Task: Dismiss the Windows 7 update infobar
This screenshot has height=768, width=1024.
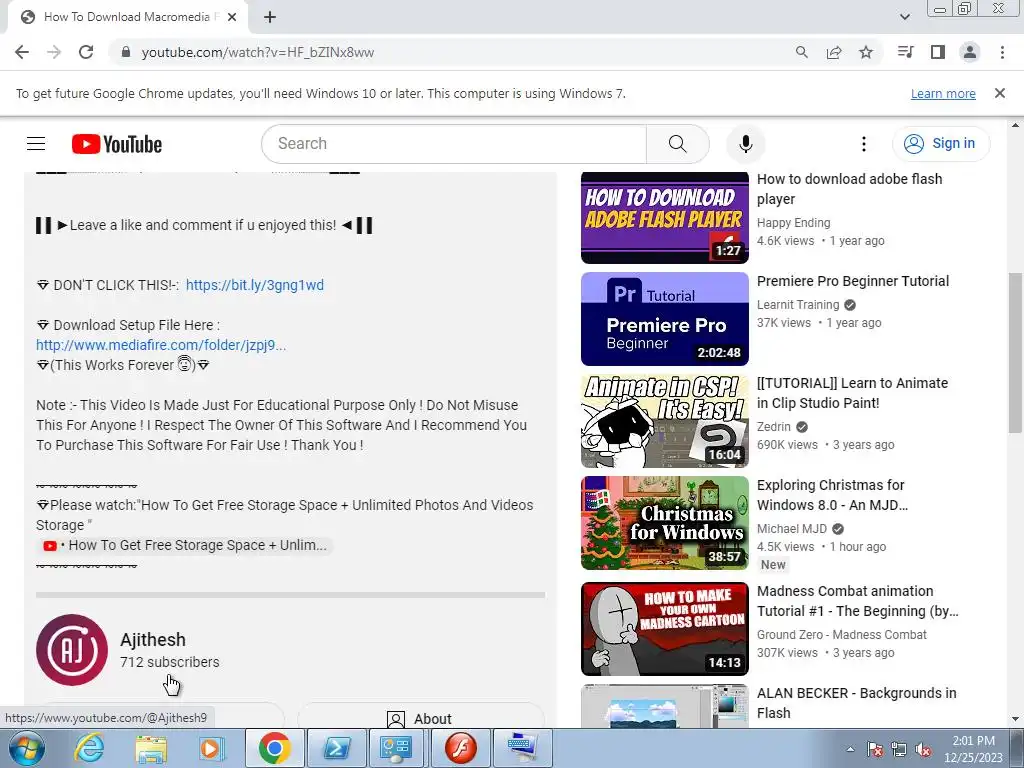Action: [1000, 93]
